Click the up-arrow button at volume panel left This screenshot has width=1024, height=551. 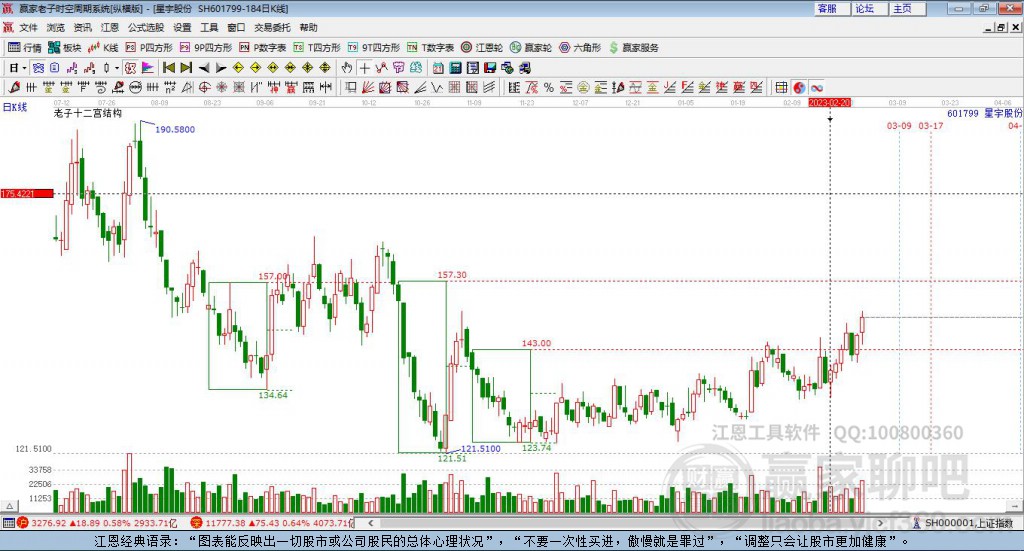point(9,506)
